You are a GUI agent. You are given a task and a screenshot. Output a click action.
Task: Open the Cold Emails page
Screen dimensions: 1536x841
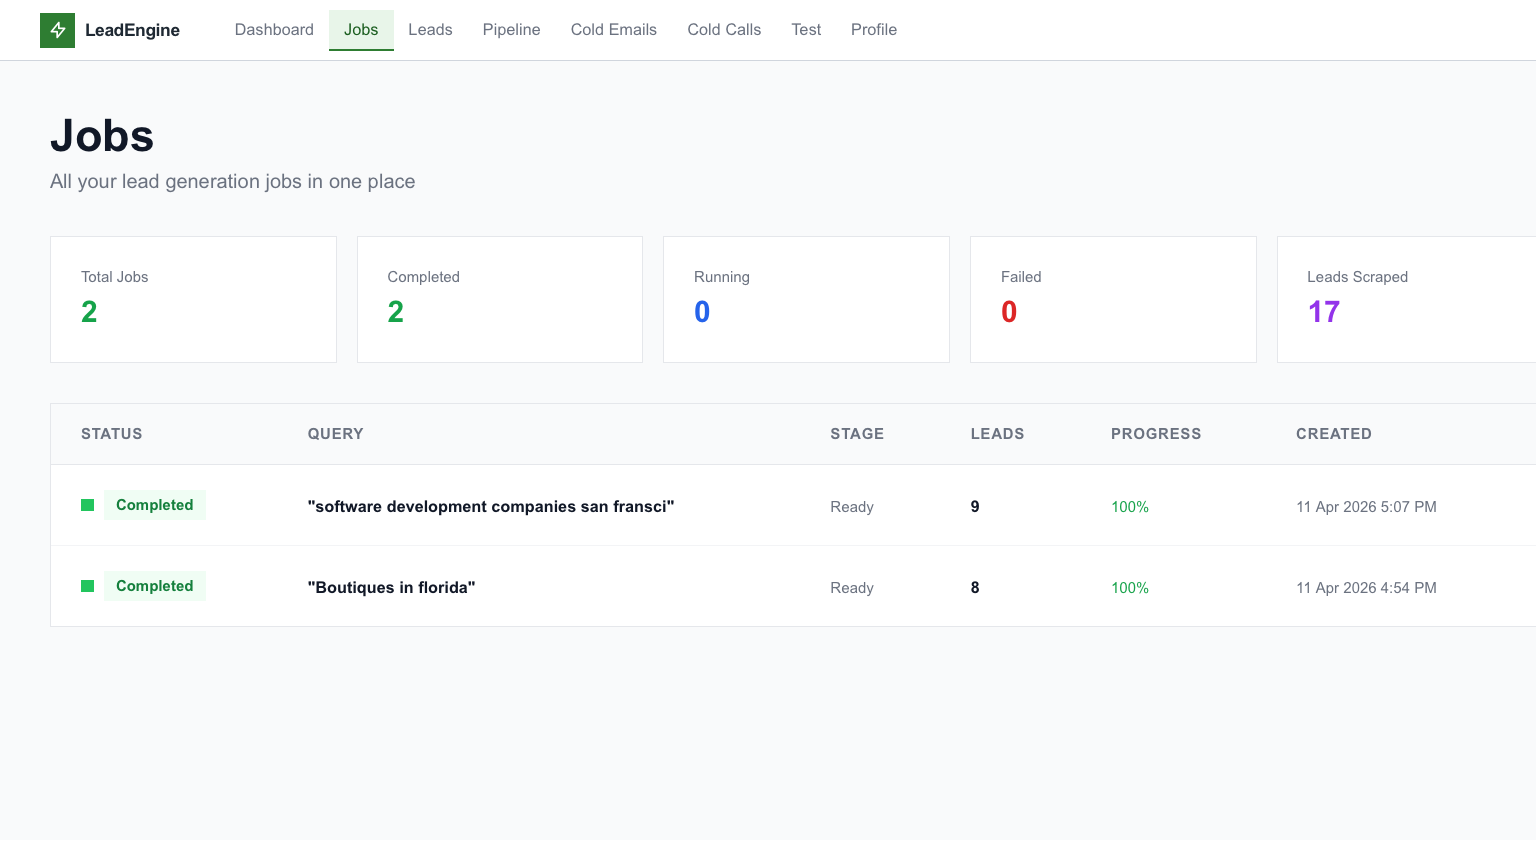pos(613,30)
